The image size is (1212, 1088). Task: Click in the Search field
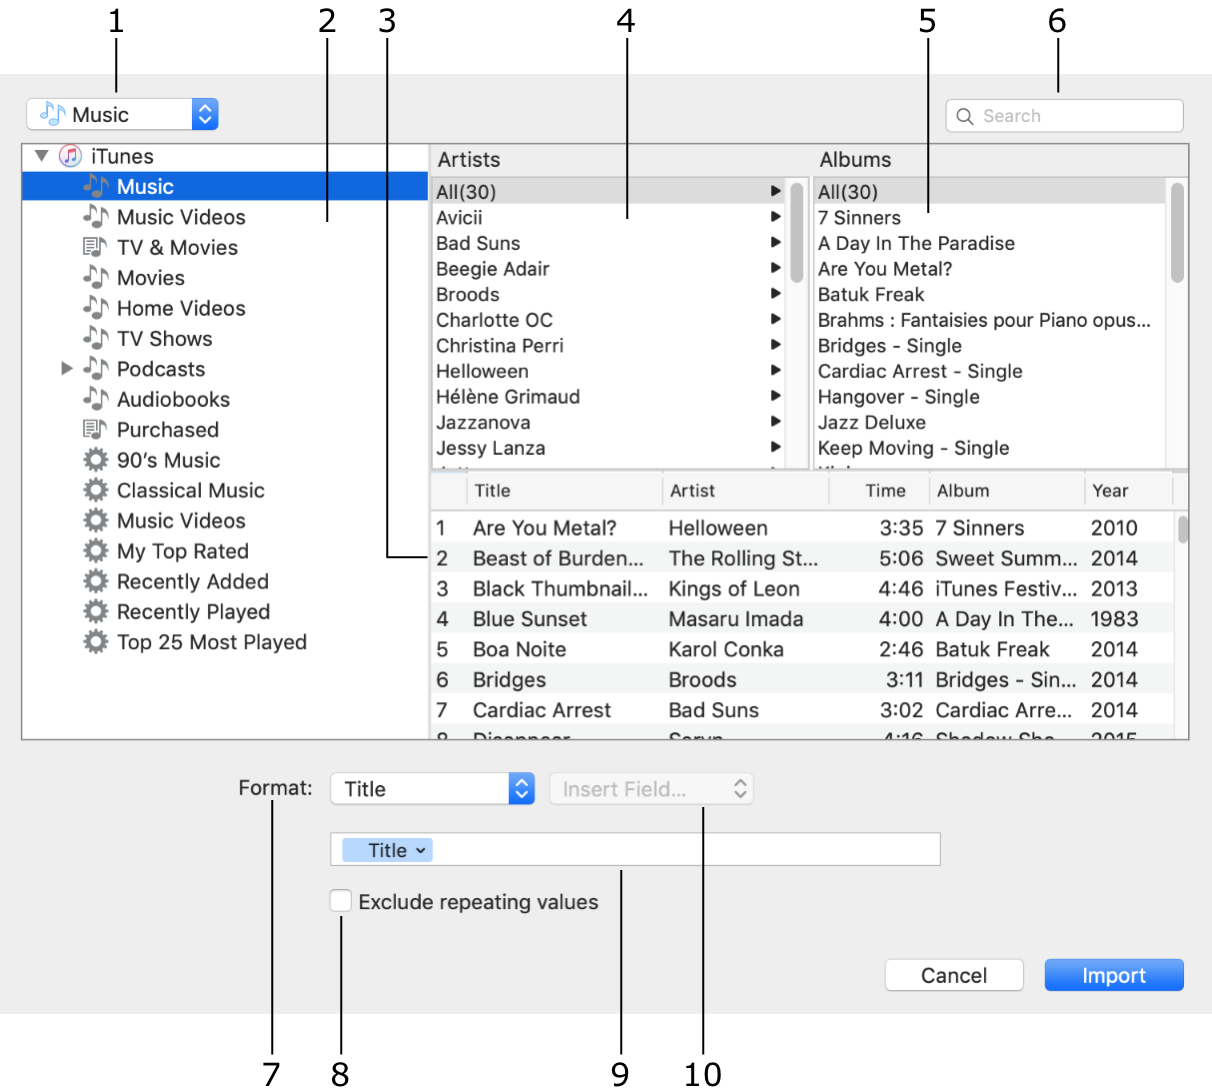click(1065, 116)
